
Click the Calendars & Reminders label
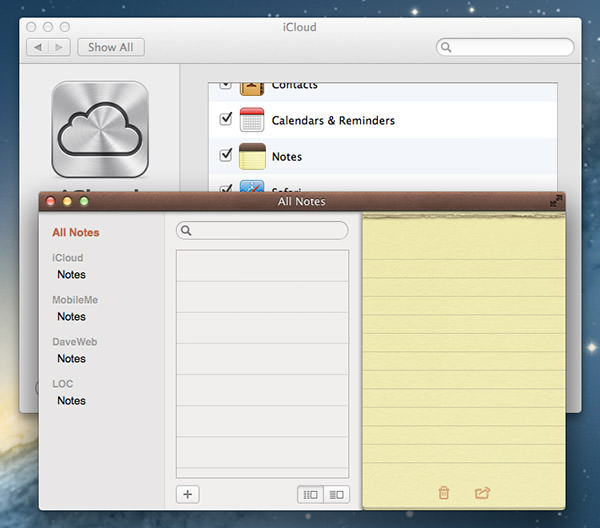point(333,121)
